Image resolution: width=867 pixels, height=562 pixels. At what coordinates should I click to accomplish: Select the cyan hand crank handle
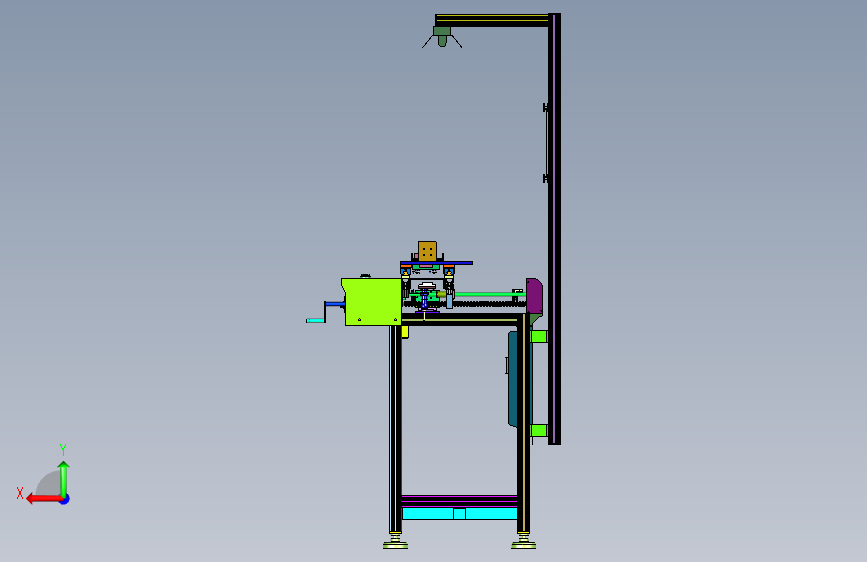[316, 320]
